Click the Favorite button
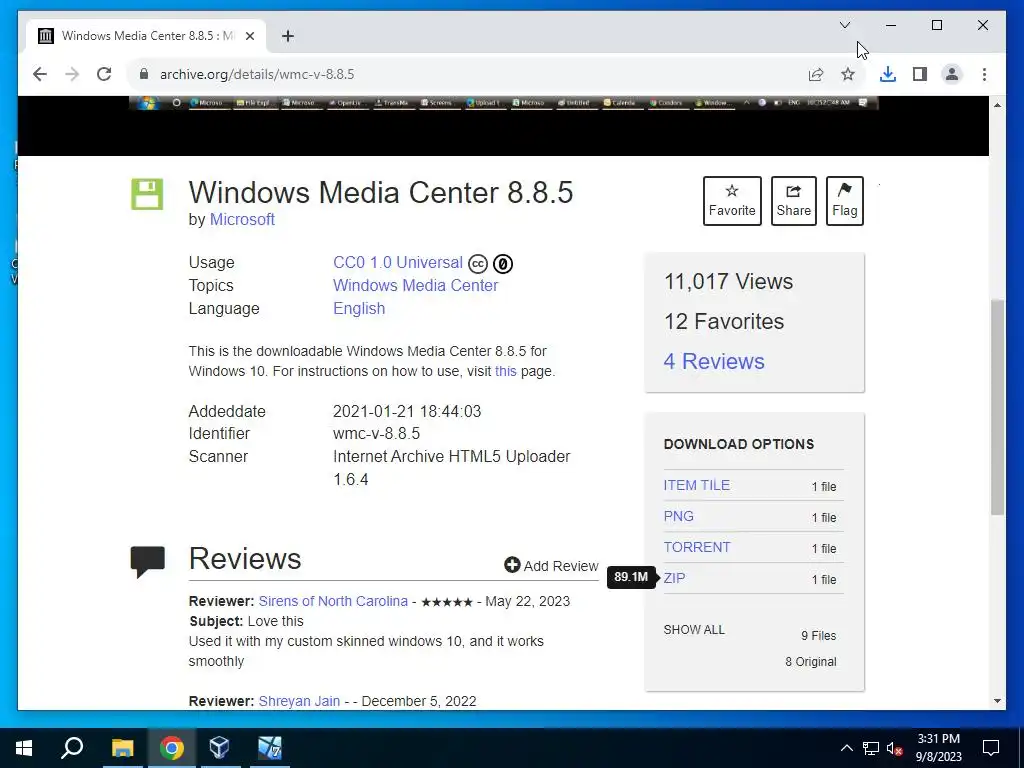This screenshot has height=768, width=1024. point(732,200)
